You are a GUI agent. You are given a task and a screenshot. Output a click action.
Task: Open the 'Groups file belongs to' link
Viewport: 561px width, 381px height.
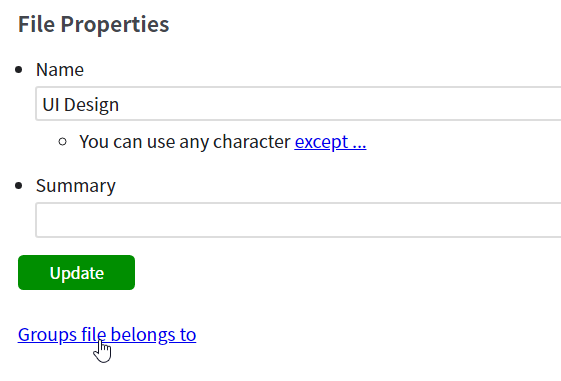107,335
